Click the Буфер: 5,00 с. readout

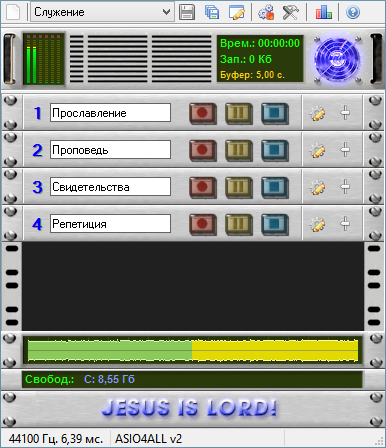point(252,75)
